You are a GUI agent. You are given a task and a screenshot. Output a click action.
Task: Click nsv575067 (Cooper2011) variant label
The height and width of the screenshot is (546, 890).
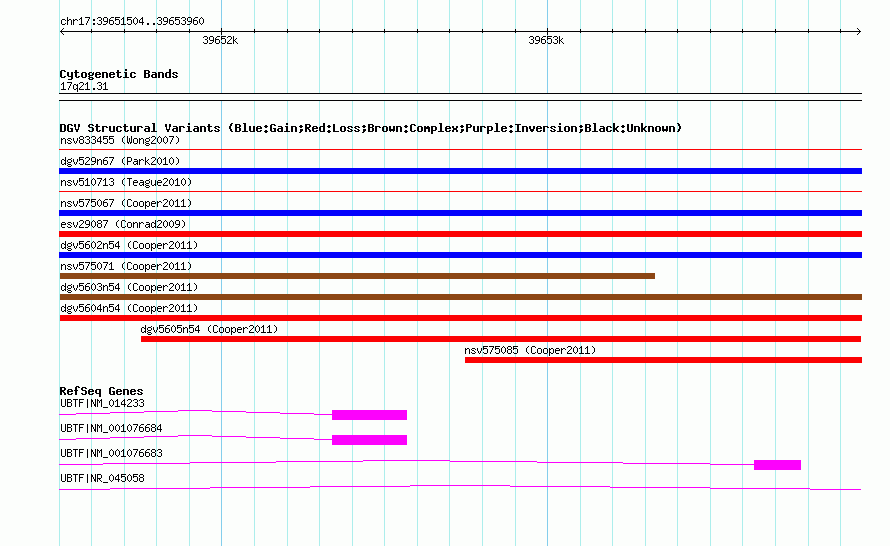click(126, 203)
